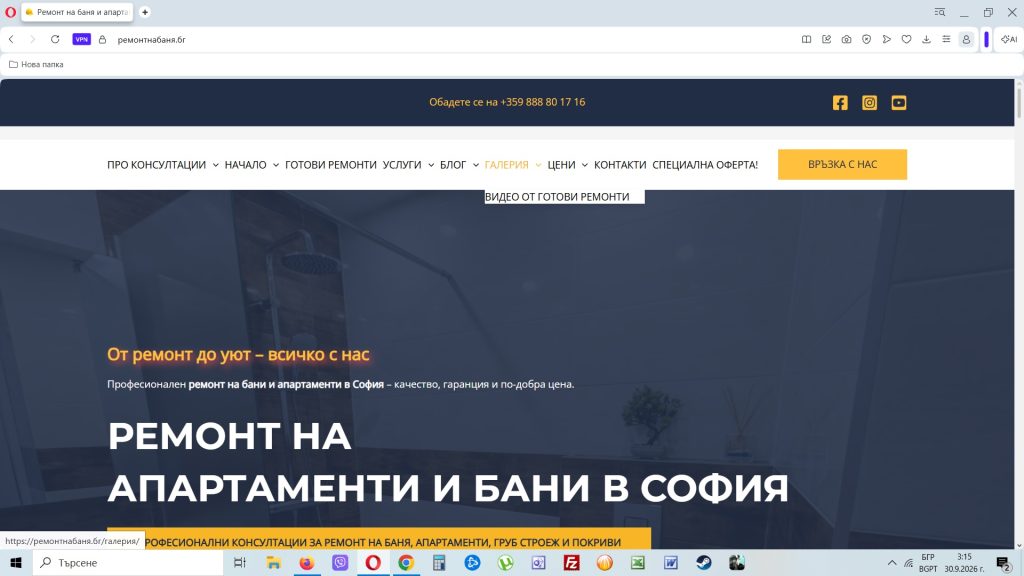Image resolution: width=1024 pixels, height=576 pixels.
Task: Open Task View on the taskbar
Action: (x=240, y=562)
